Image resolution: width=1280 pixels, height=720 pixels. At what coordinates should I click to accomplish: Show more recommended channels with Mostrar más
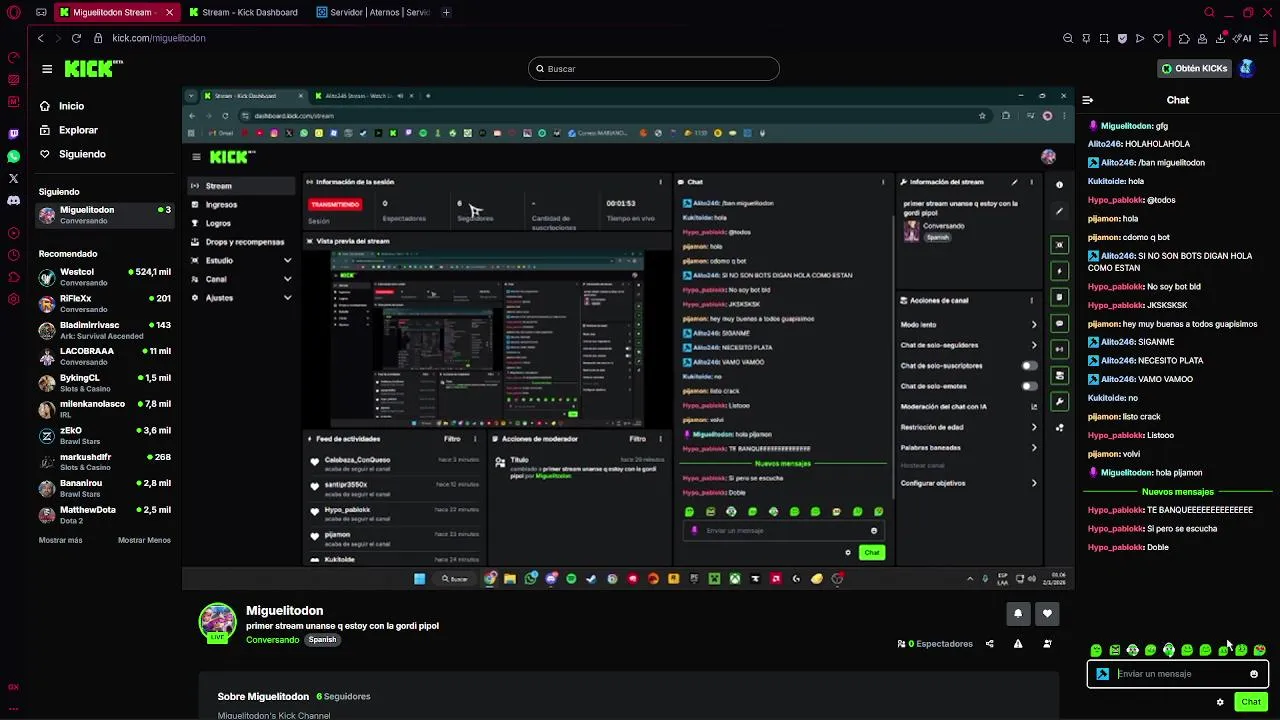(x=61, y=540)
